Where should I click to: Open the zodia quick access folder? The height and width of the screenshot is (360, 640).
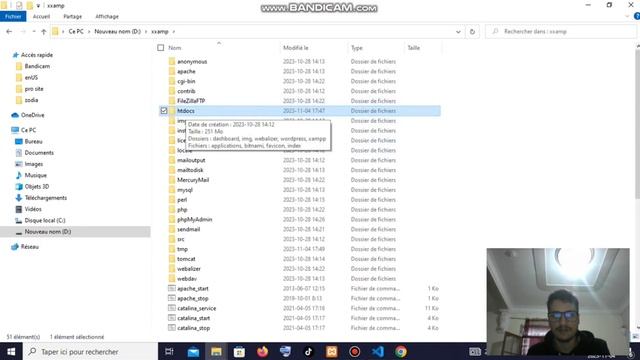click(x=31, y=100)
